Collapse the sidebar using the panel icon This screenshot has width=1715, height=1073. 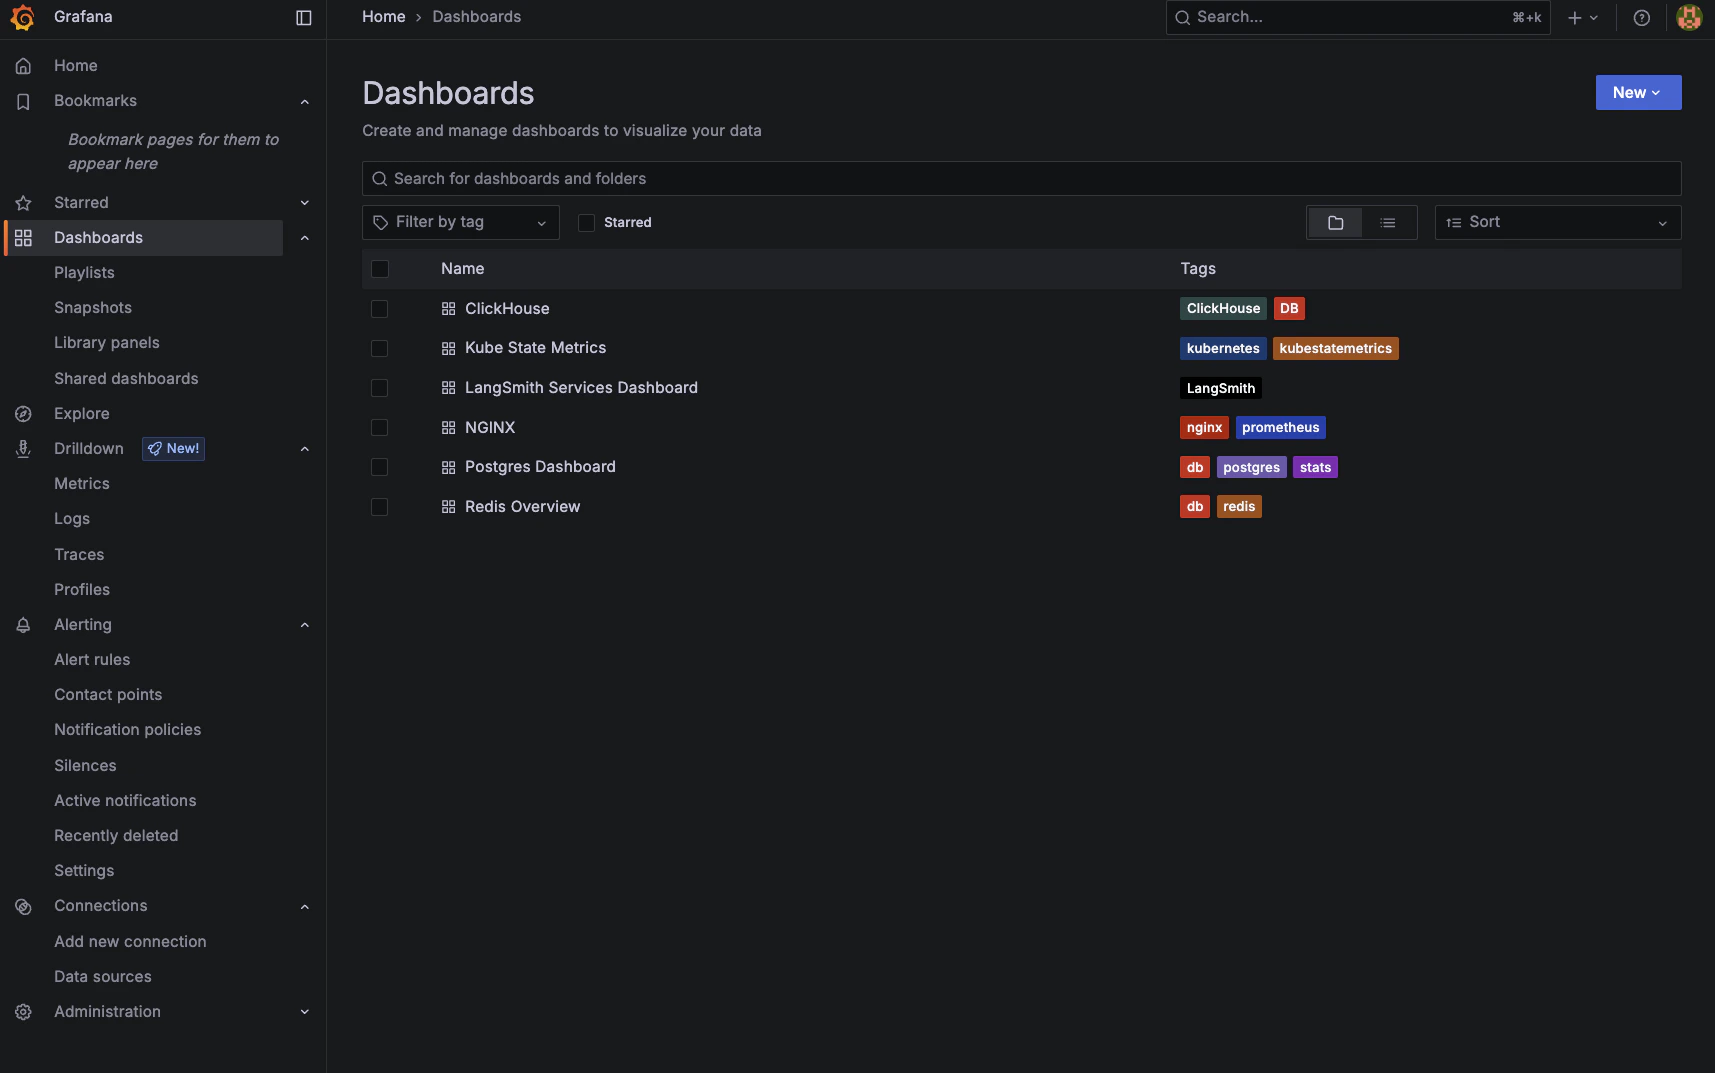pos(303,17)
